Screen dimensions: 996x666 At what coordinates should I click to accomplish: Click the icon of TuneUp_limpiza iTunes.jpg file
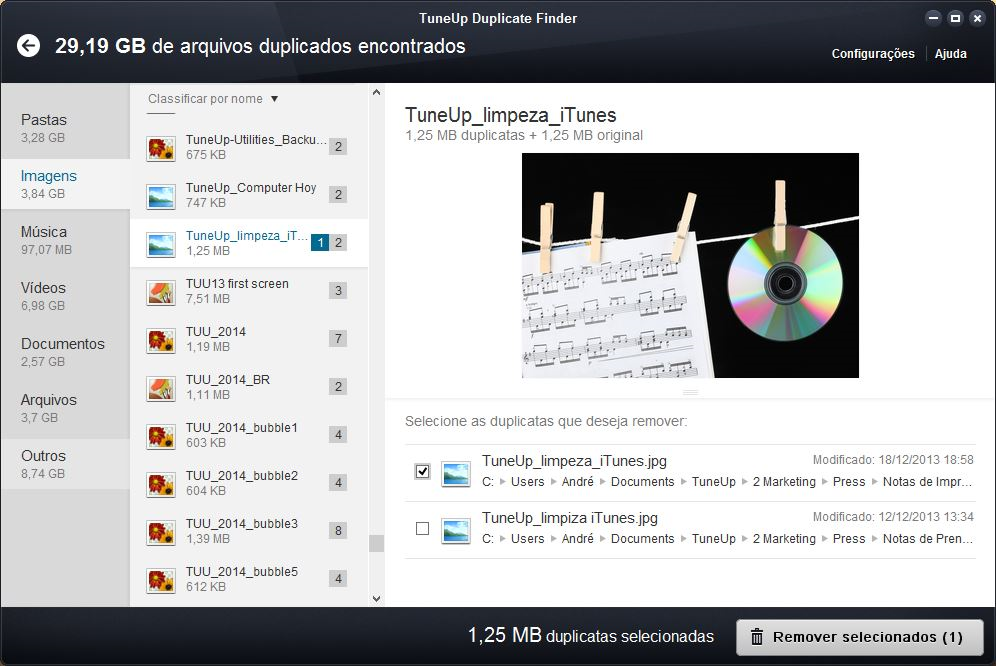456,531
